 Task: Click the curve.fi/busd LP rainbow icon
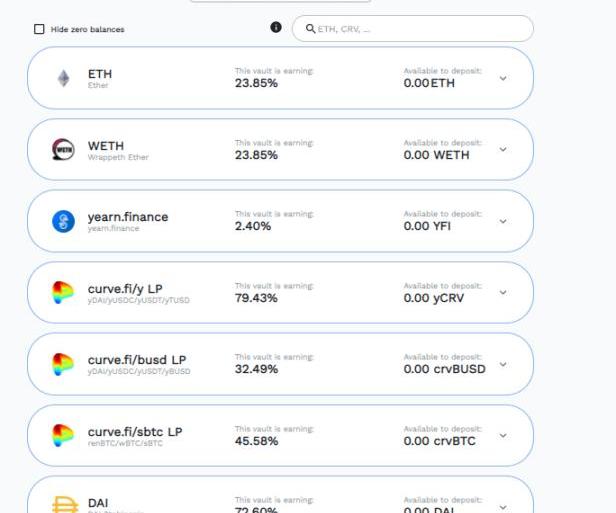point(63,364)
